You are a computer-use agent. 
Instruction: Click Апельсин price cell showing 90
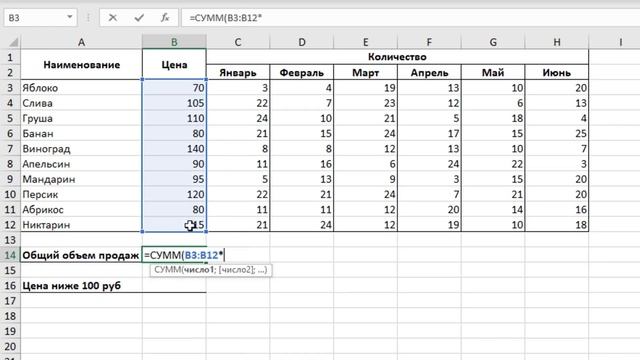click(x=174, y=164)
